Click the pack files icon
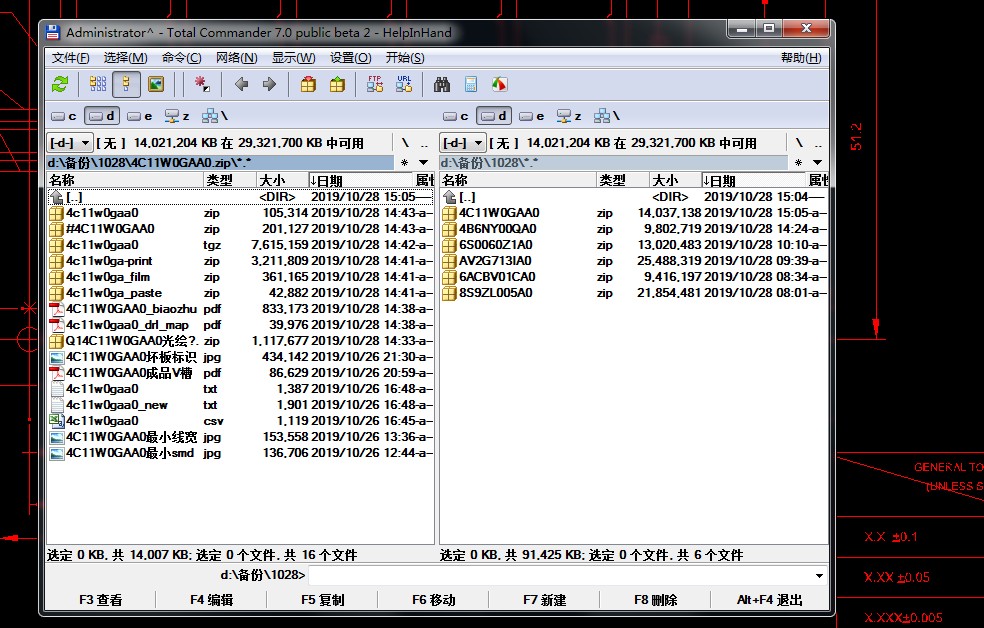 [308, 84]
